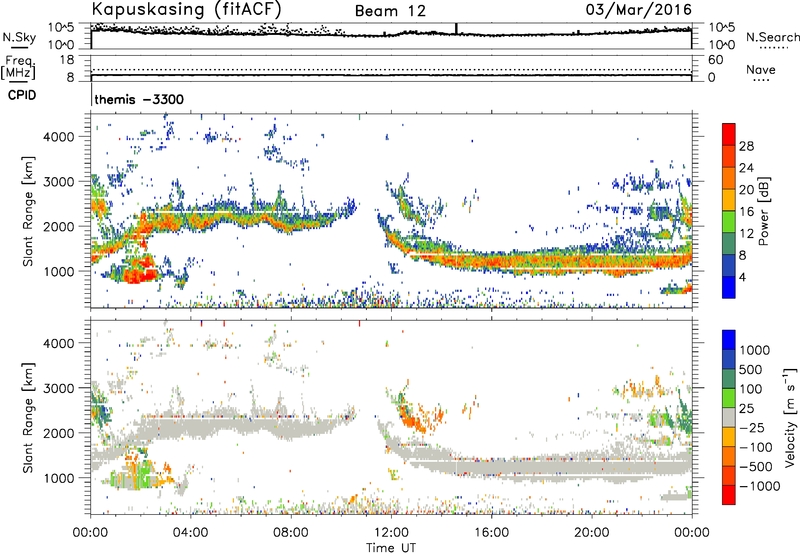The width and height of the screenshot is (800, 554).
Task: Click the "Freq. [MHz]" axis label
Action: pos(18,67)
